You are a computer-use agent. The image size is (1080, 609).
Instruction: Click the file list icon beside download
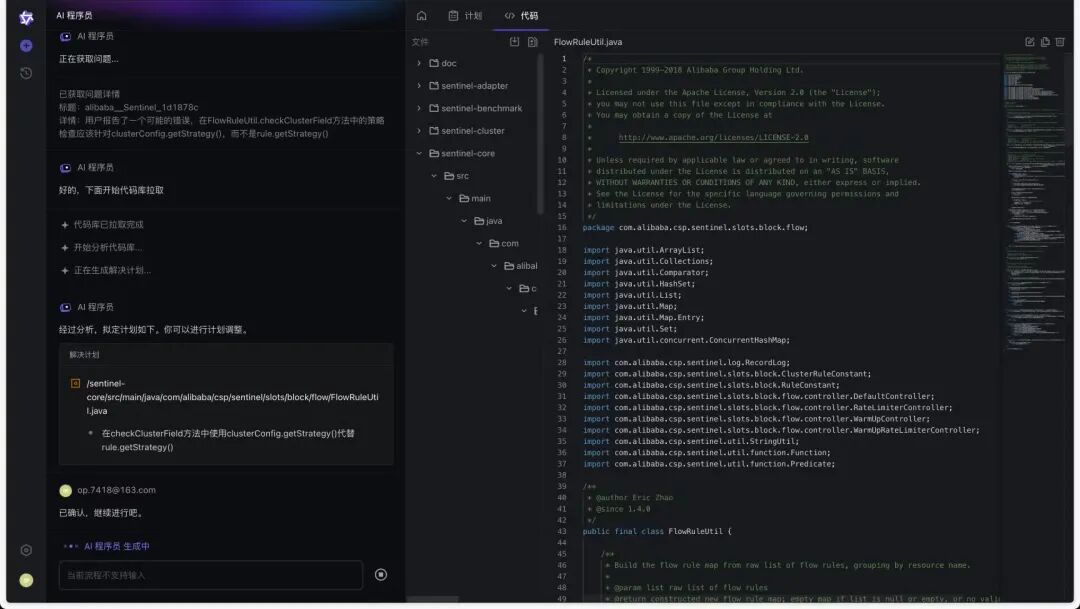532,42
